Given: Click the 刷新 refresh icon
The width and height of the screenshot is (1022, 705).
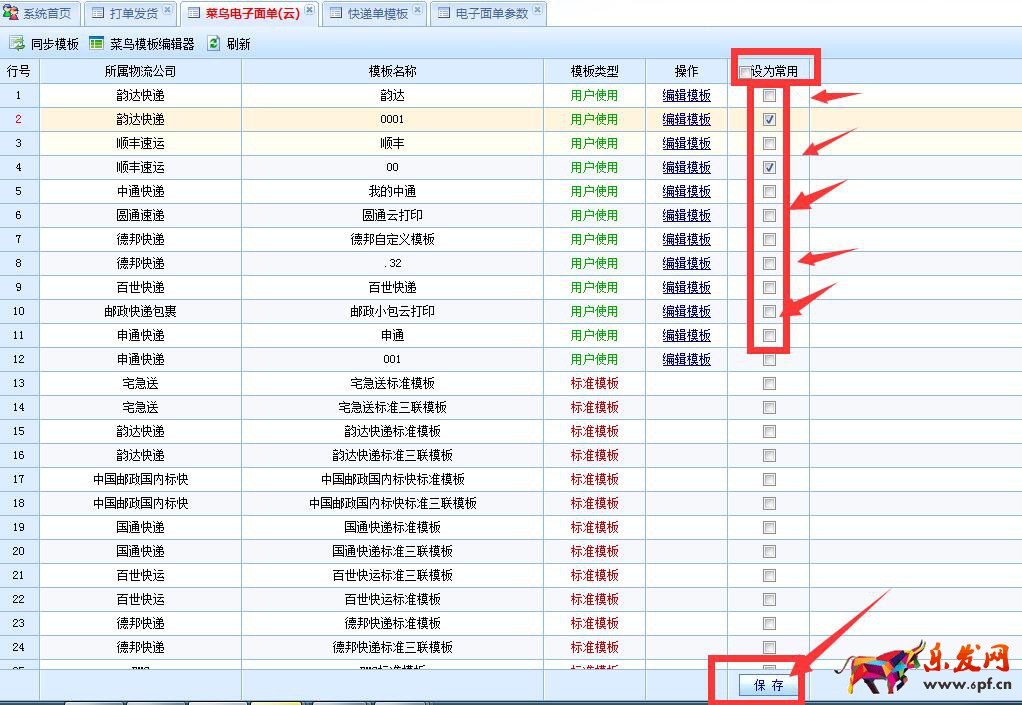Looking at the screenshot, I should 214,44.
